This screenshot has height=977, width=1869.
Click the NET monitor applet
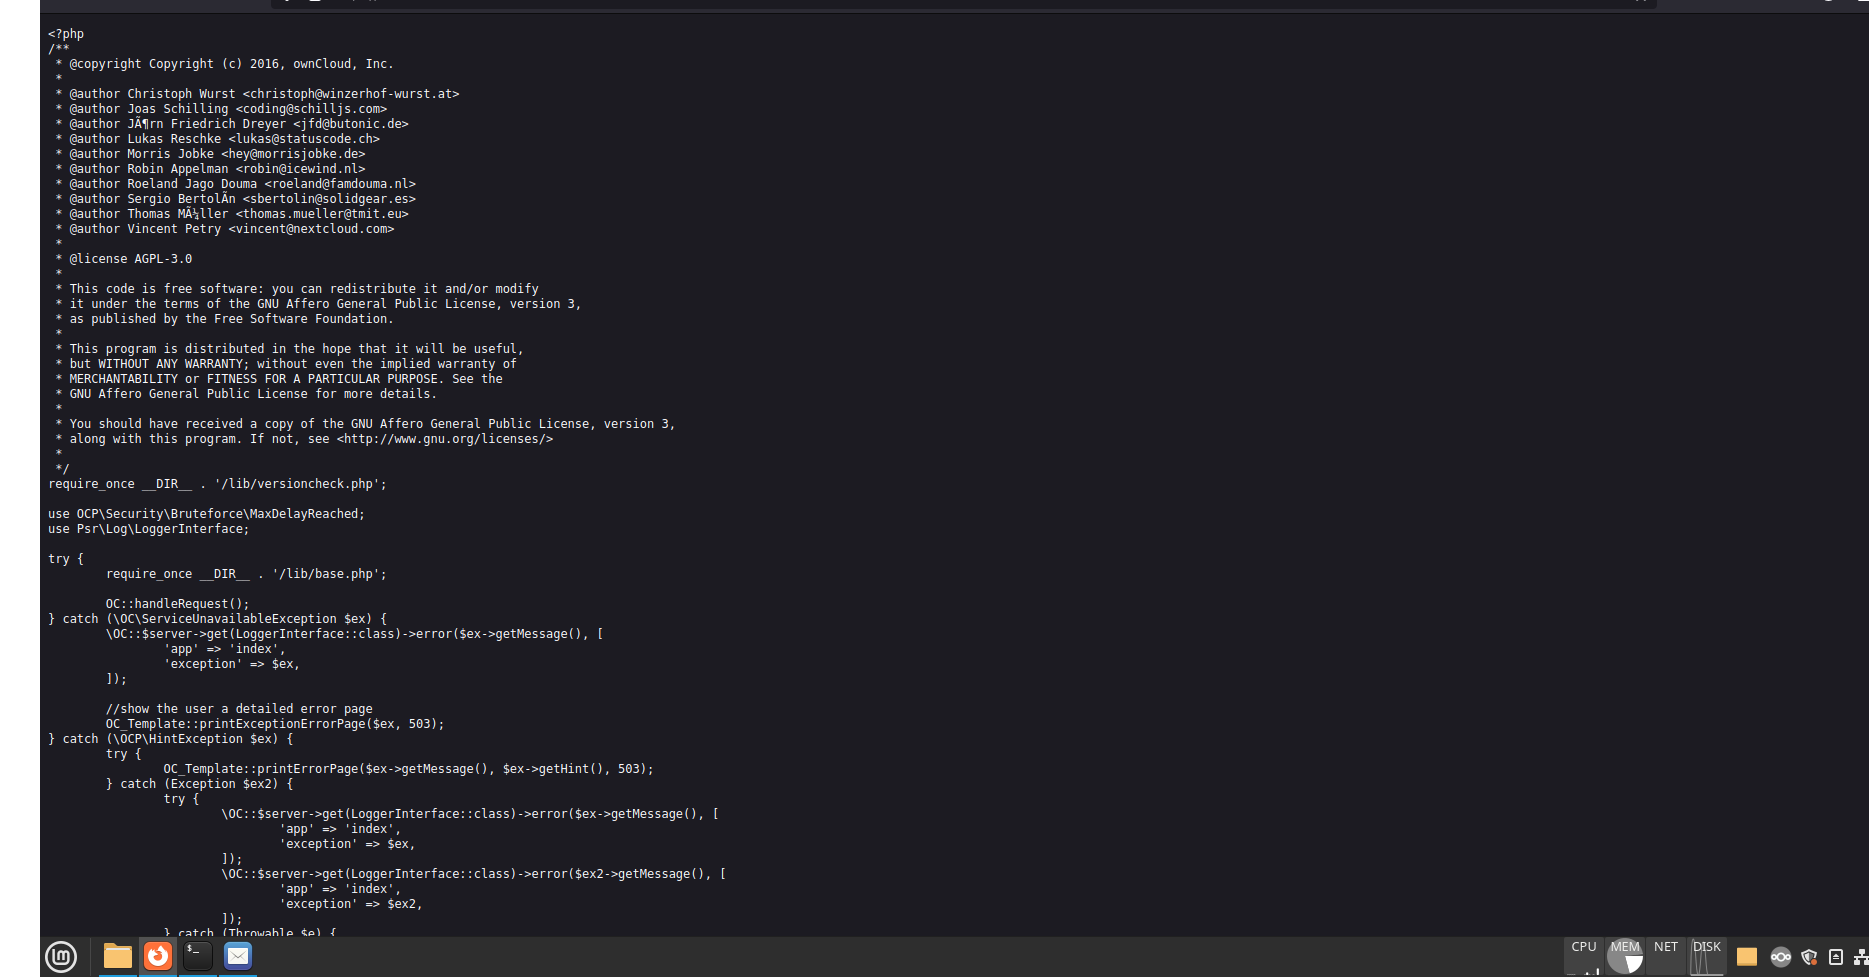point(1666,957)
